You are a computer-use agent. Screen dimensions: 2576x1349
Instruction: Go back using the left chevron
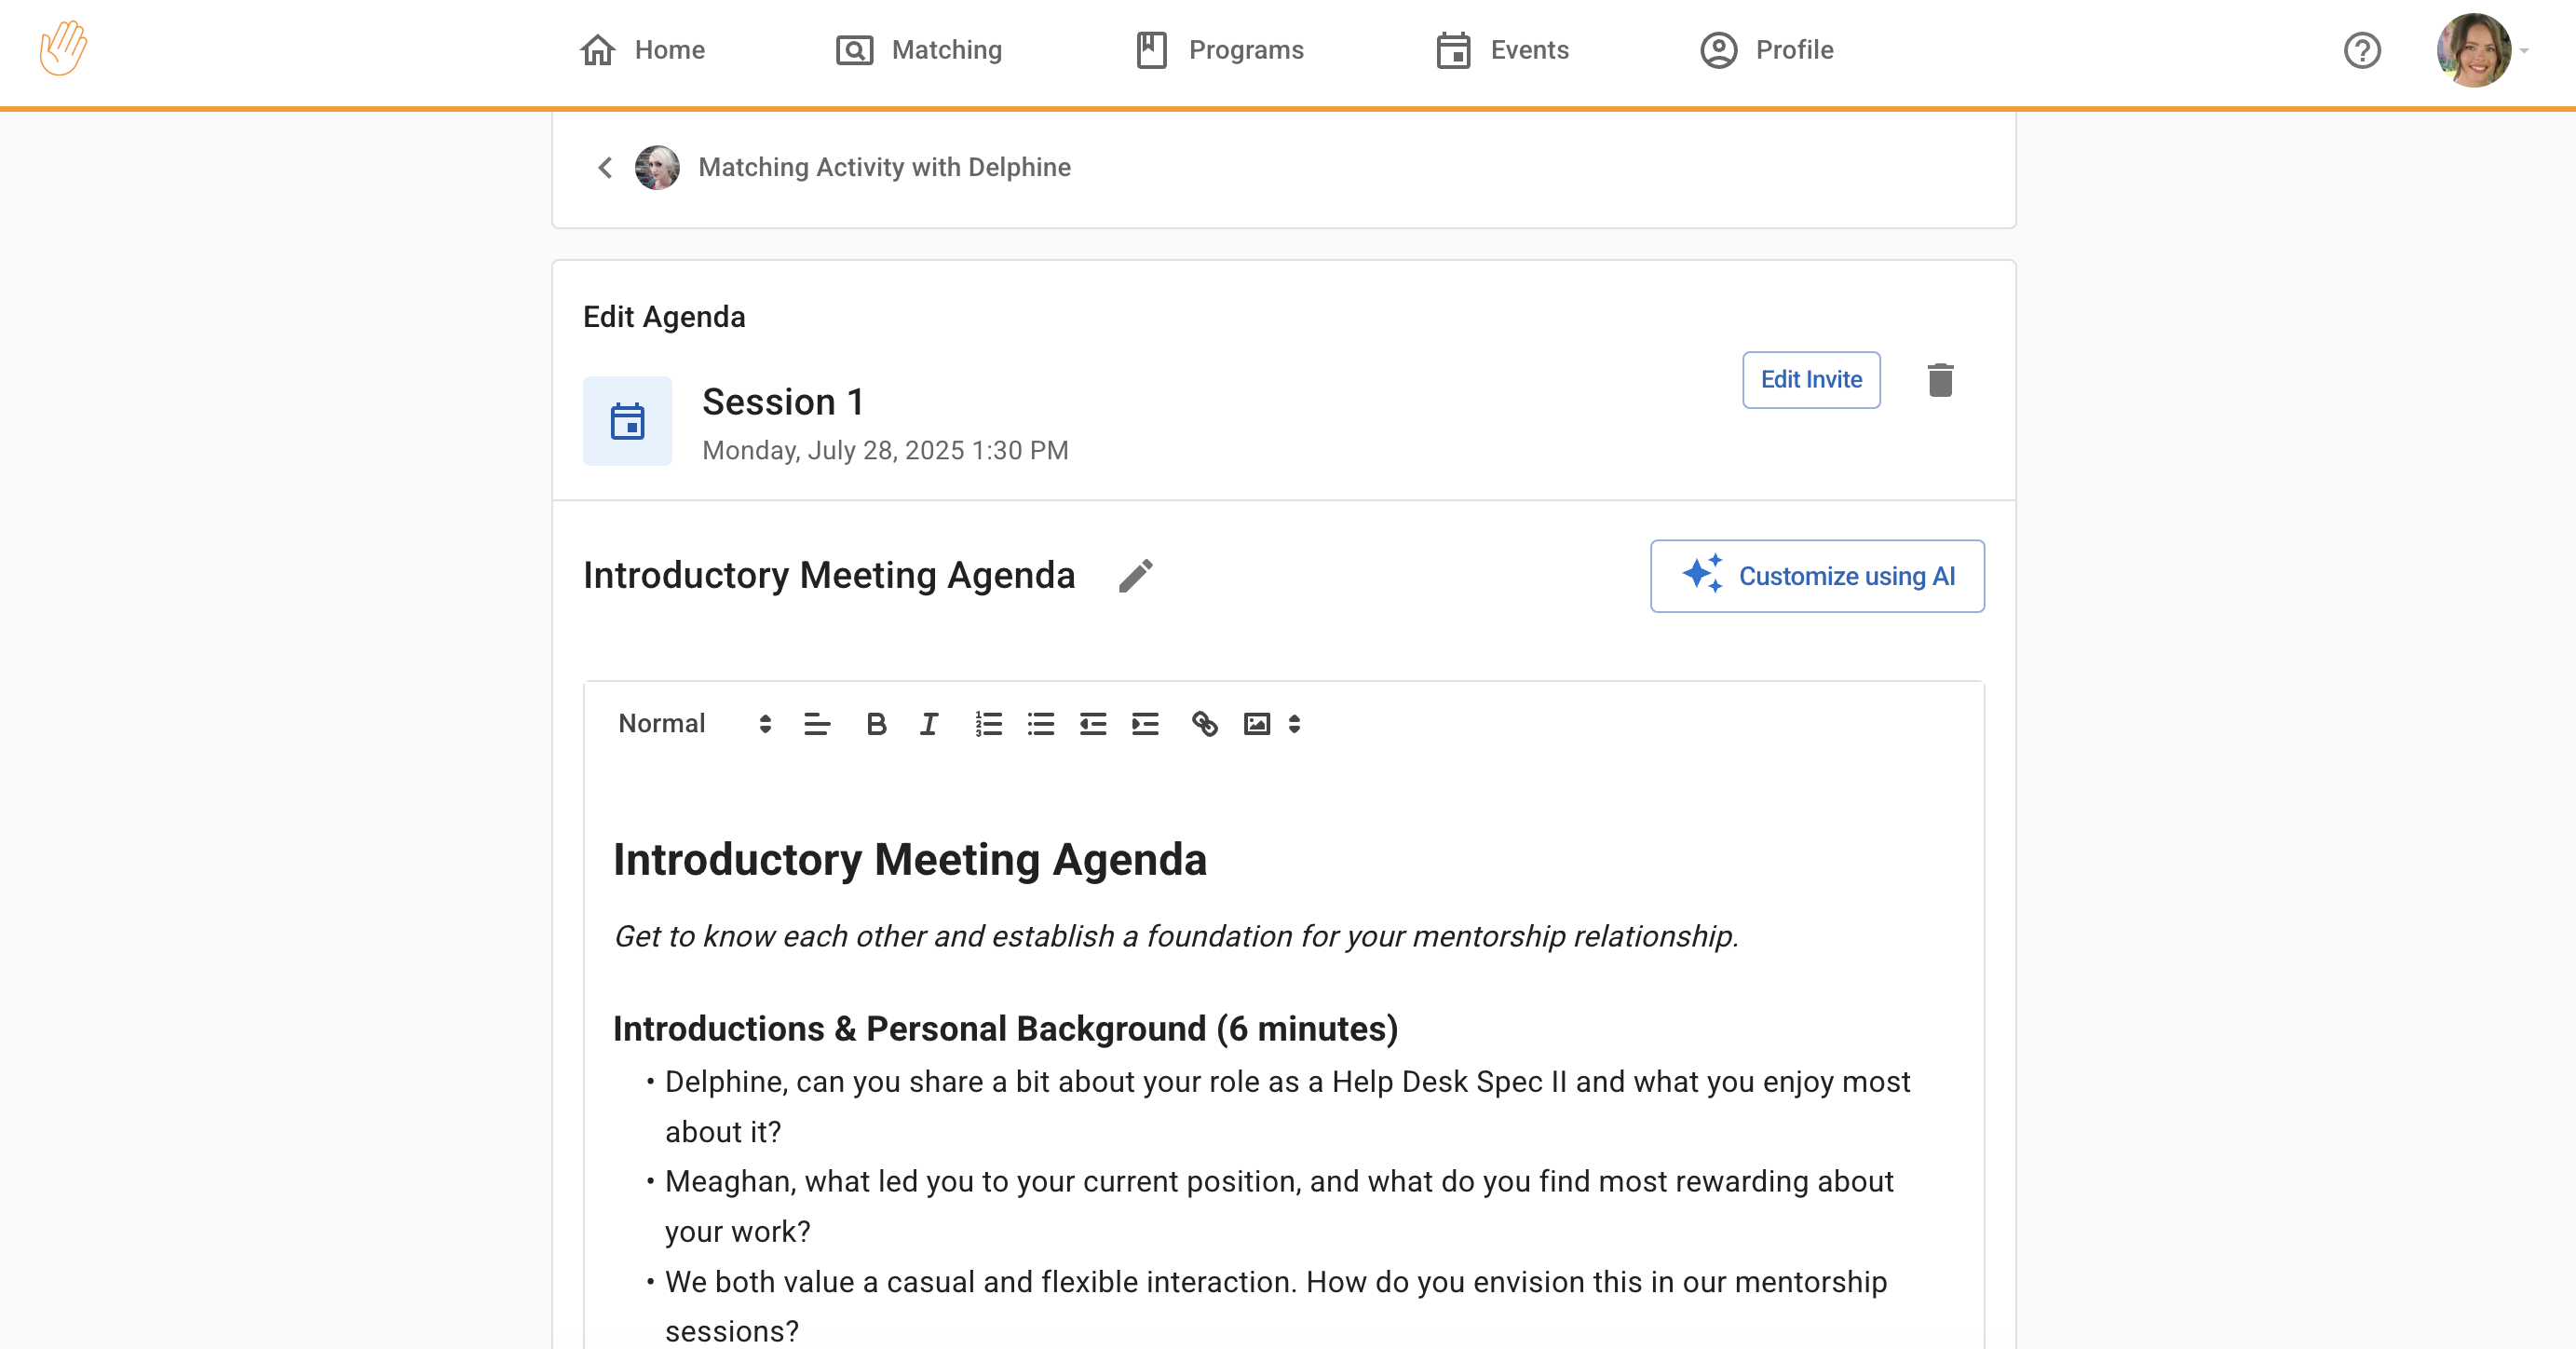(605, 167)
